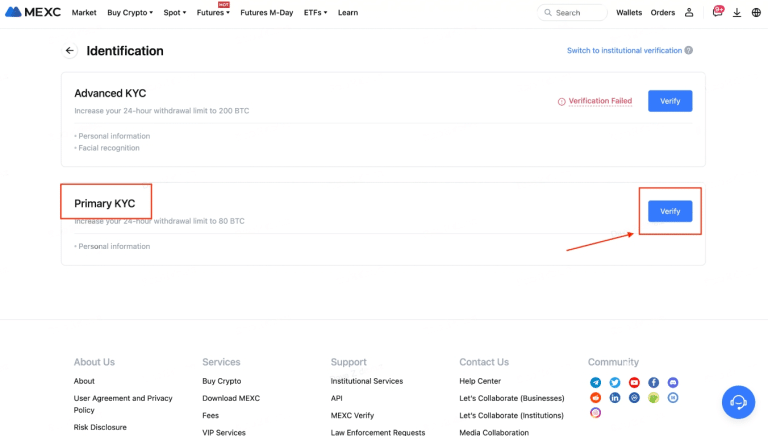The width and height of the screenshot is (768, 436).
Task: Click the help question mark icon
Action: click(689, 50)
